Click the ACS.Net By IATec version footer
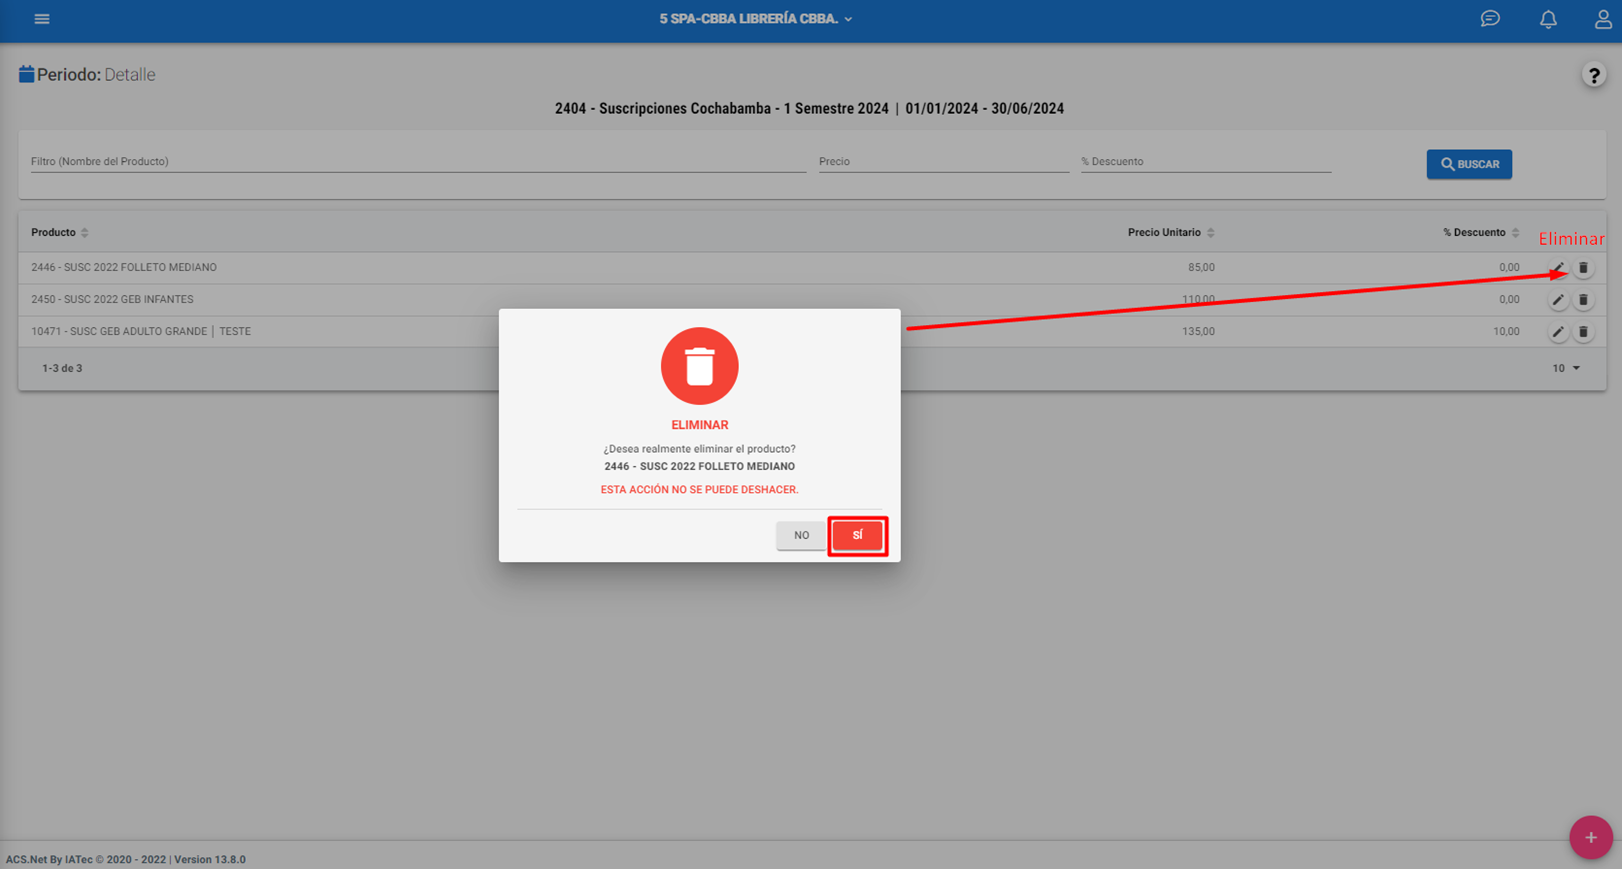The image size is (1622, 869). (126, 859)
